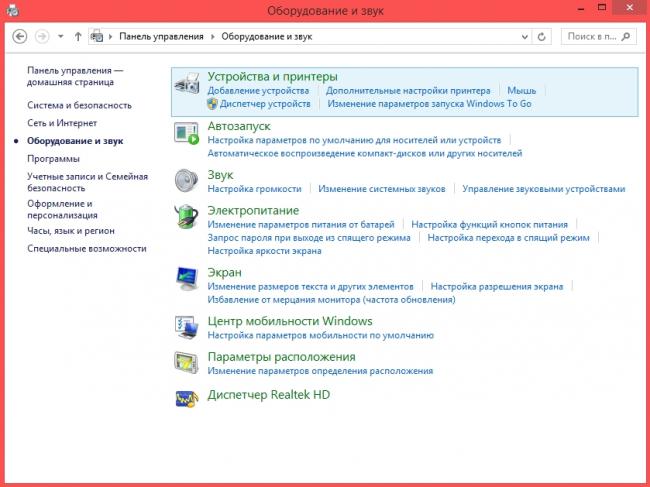Open Программы in sidebar
Viewport: 650px width, 487px height.
[53, 159]
